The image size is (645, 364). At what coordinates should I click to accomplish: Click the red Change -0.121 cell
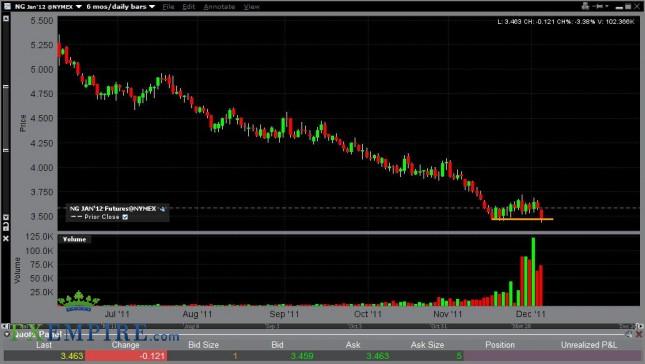126,356
